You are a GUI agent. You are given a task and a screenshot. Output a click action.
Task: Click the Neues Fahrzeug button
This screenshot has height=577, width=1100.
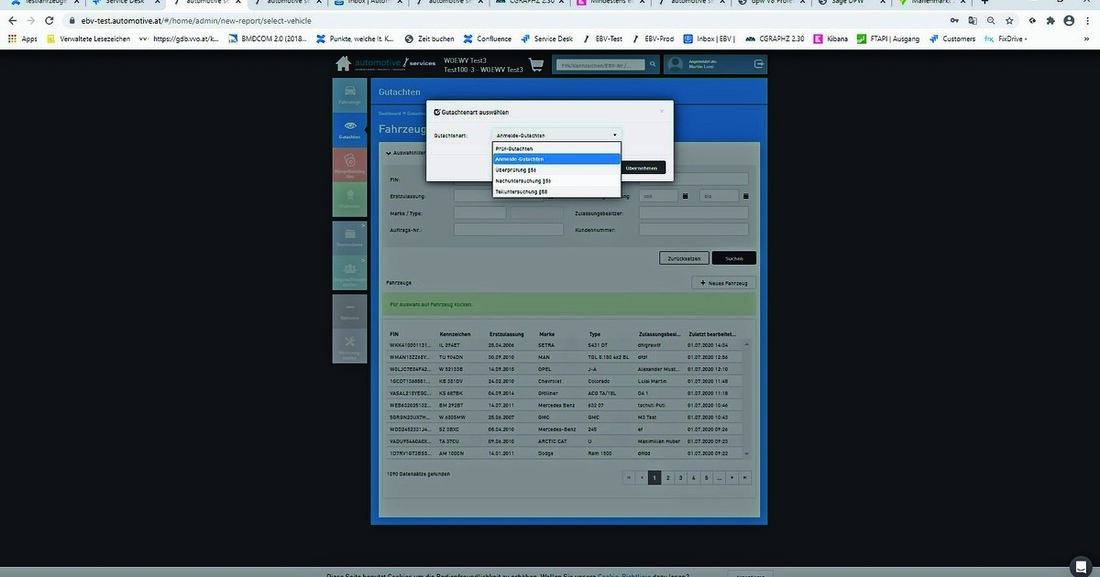[724, 283]
